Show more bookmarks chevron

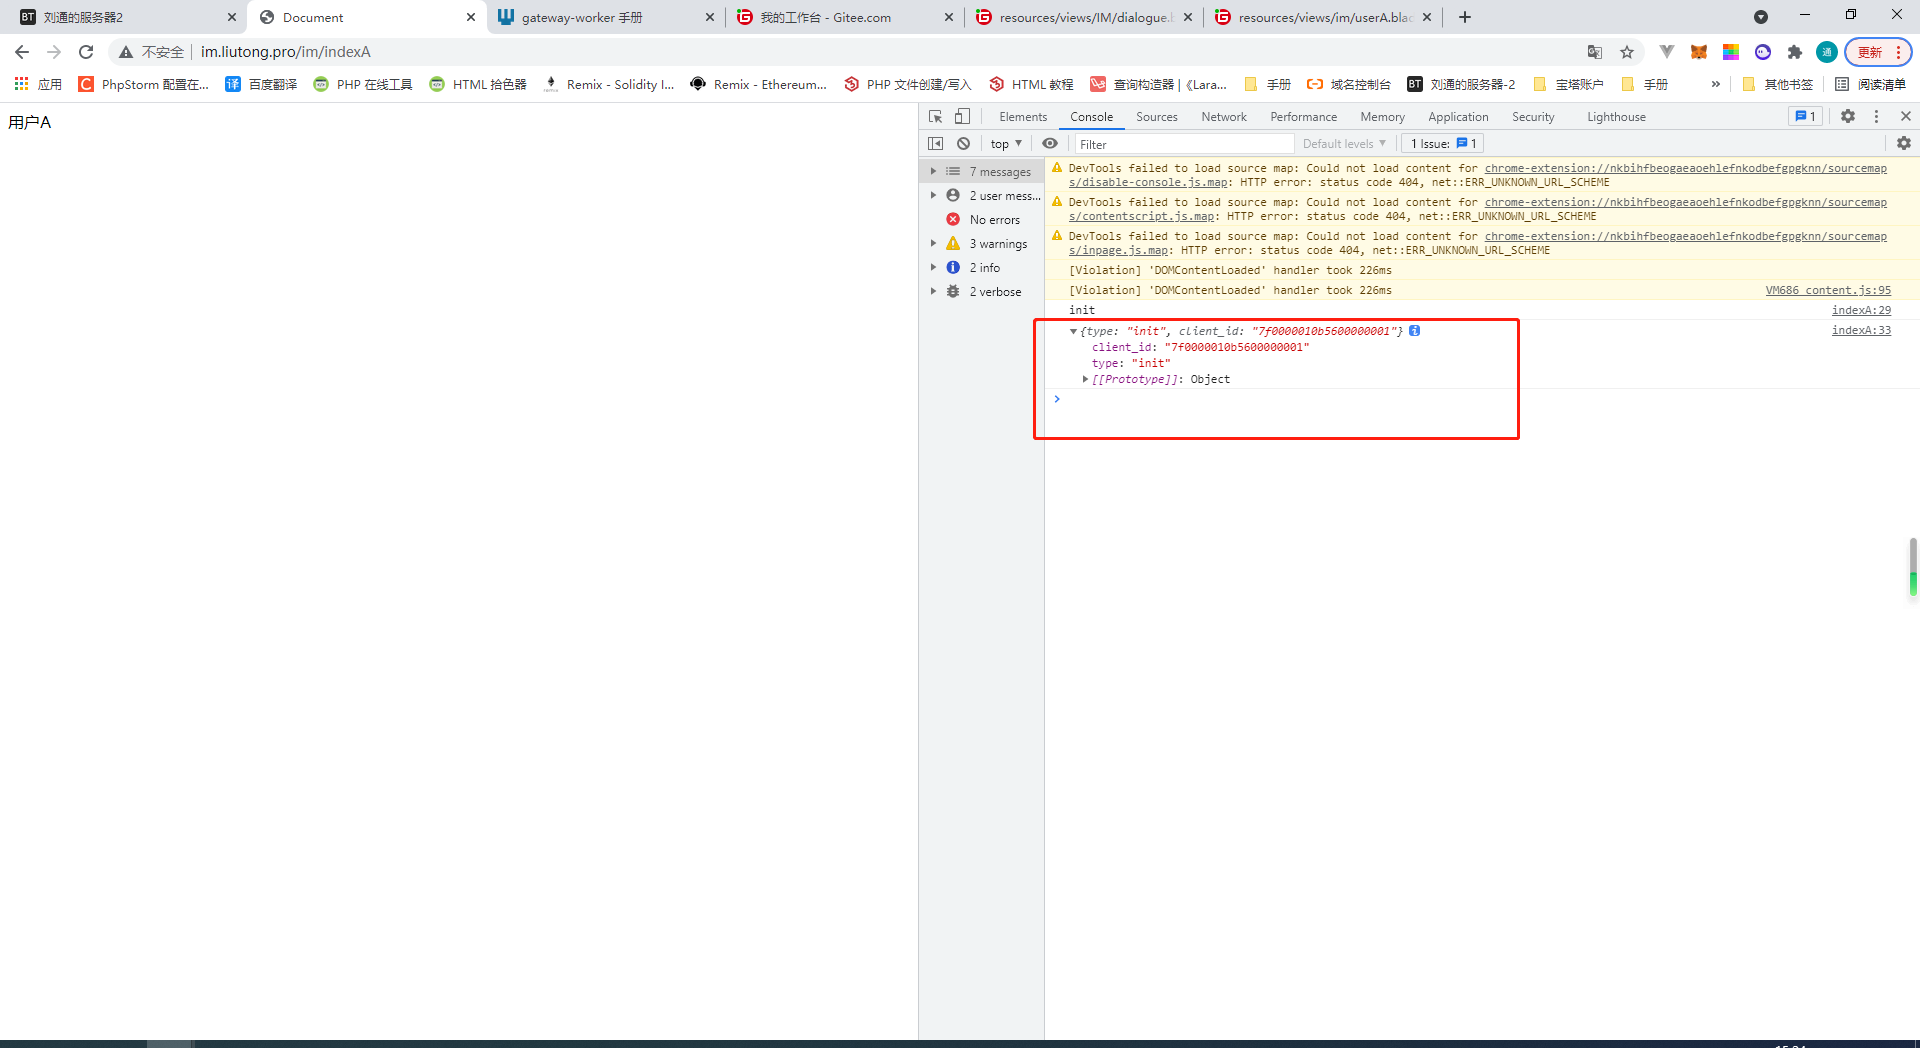coord(1716,84)
